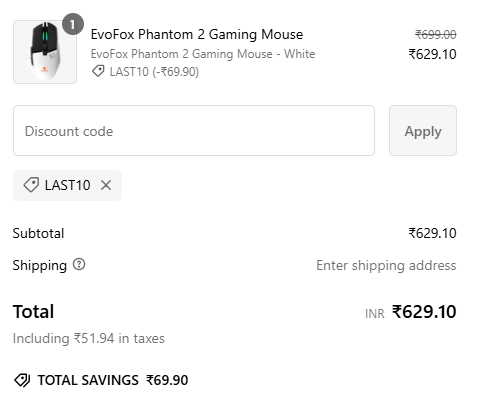Click the LAST10 applied code chip label
The height and width of the screenshot is (413, 500).
point(67,185)
